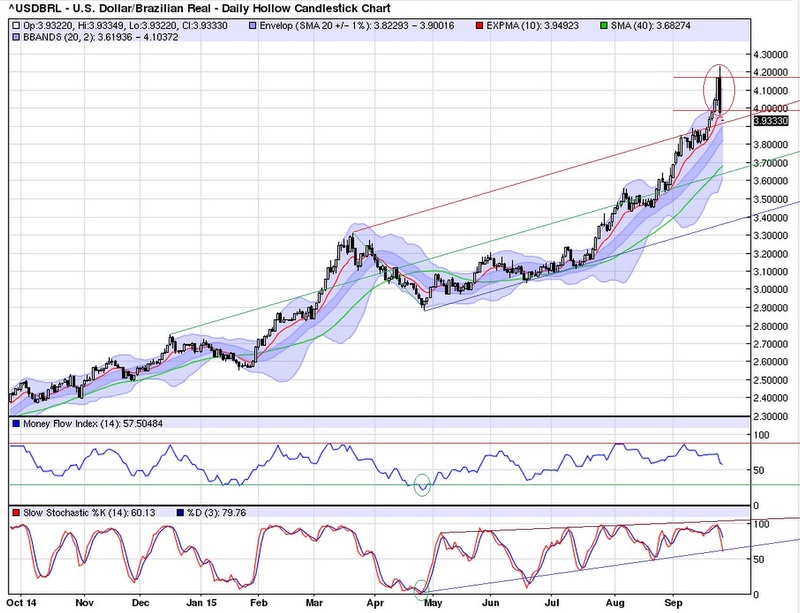800x613 pixels.
Task: Click the ^USDBRL chart title text
Action: (x=199, y=8)
